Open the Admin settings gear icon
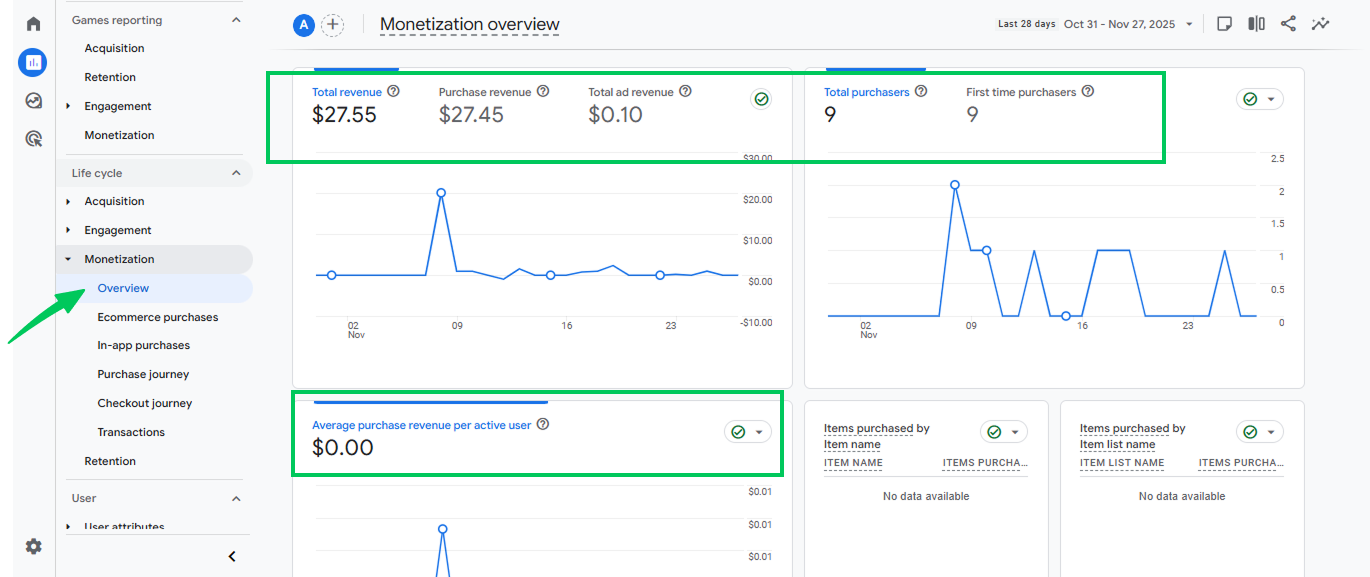The image size is (1370, 577). point(33,546)
